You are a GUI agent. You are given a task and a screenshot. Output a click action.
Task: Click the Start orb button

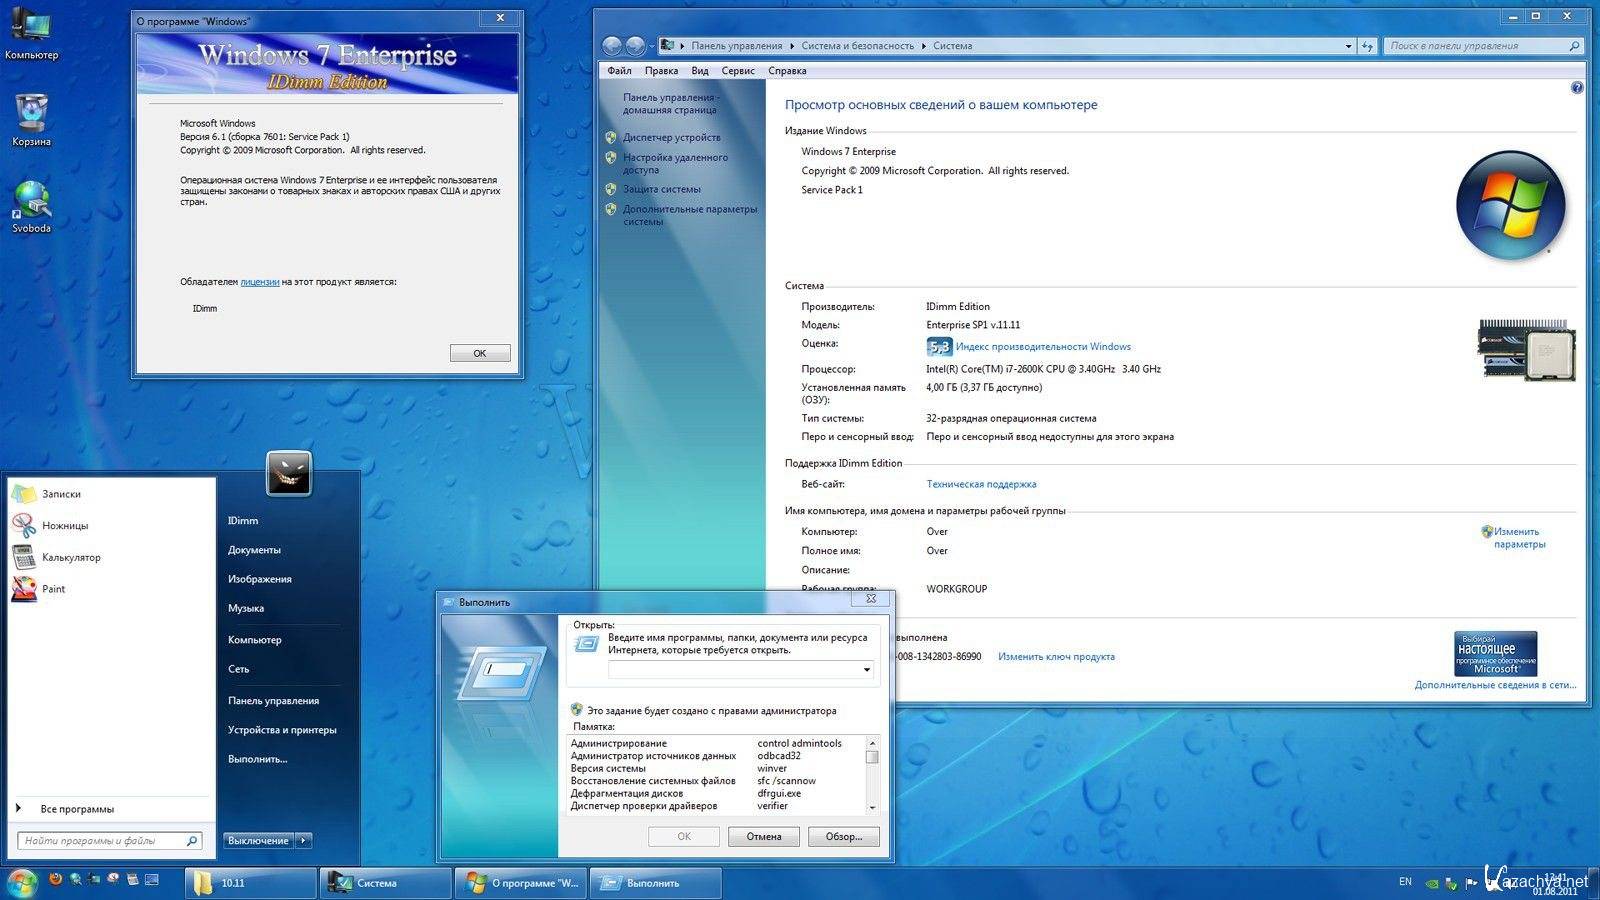21,882
